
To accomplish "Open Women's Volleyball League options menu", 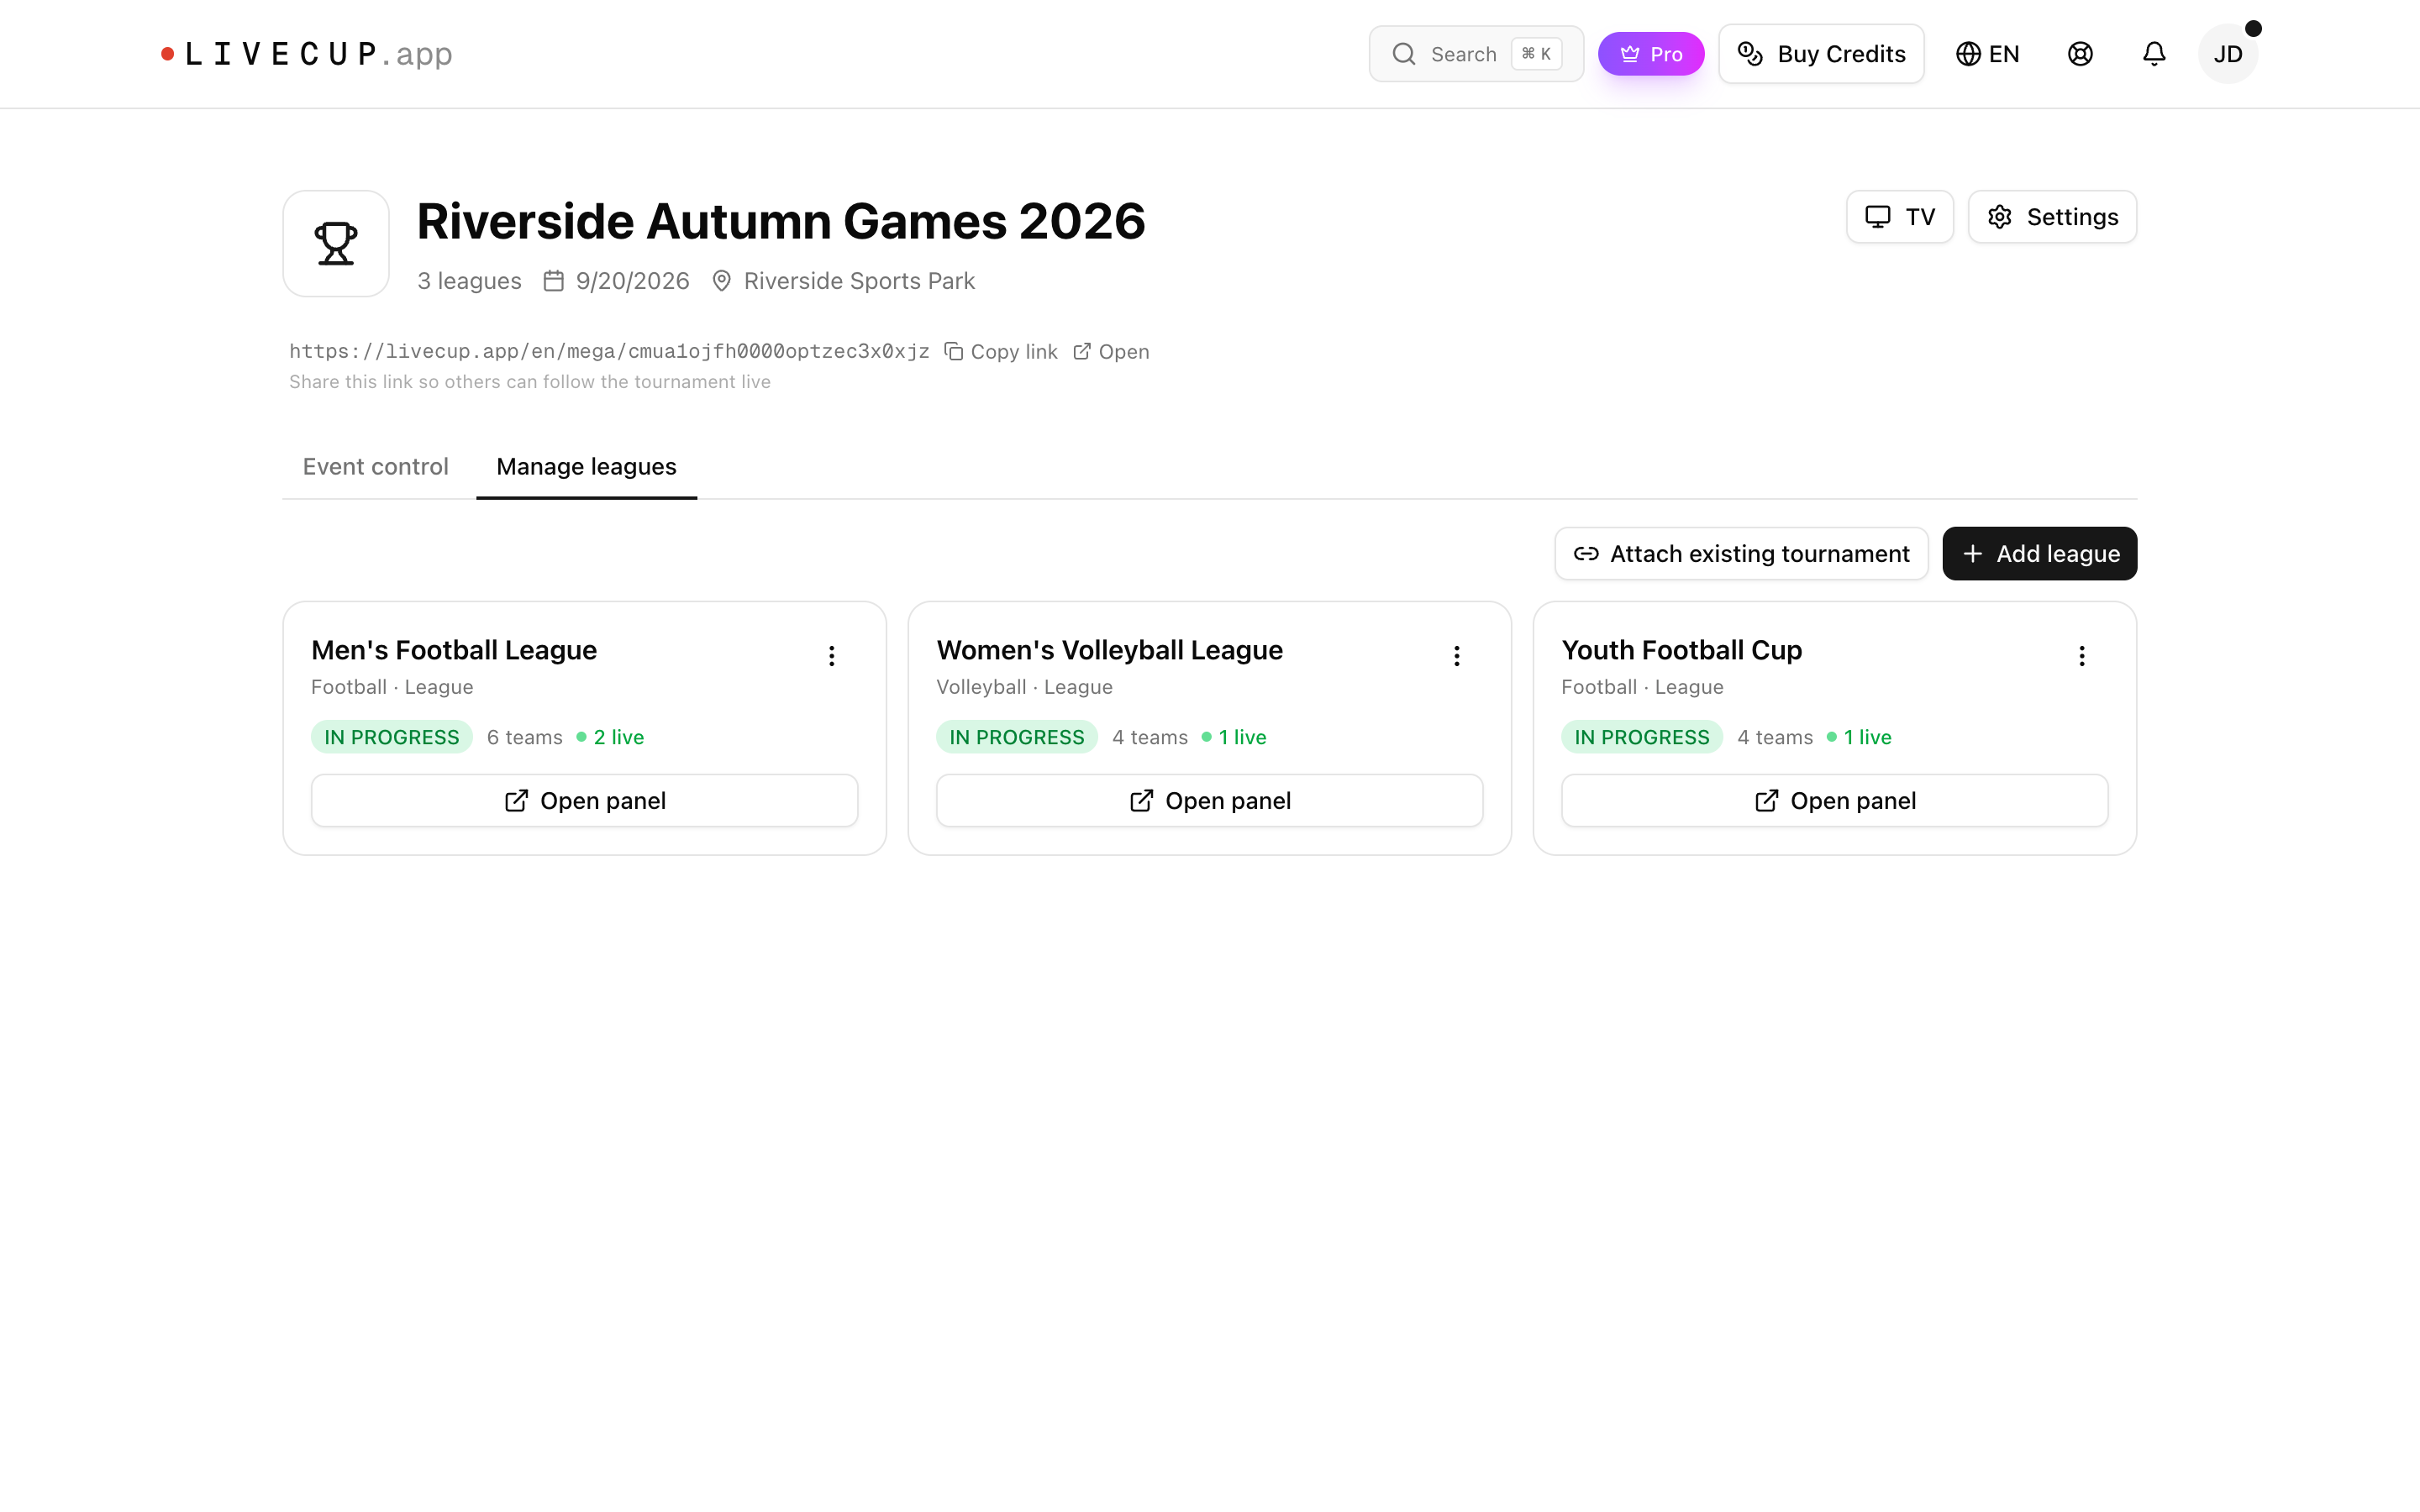I will click(x=1456, y=656).
